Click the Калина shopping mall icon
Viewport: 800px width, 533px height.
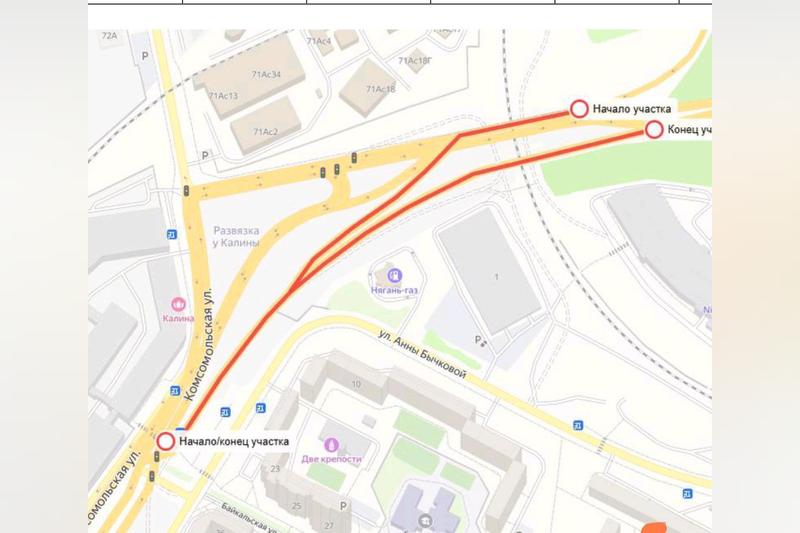(178, 304)
